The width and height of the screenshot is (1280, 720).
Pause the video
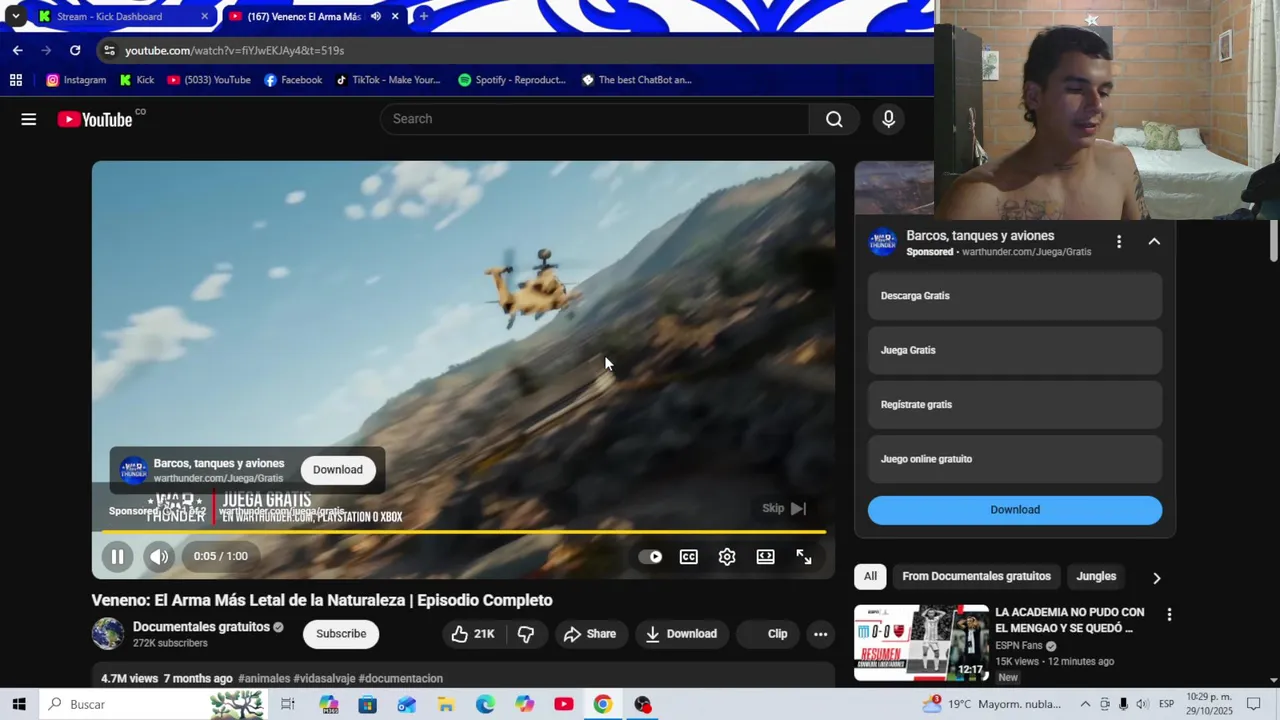(117, 557)
